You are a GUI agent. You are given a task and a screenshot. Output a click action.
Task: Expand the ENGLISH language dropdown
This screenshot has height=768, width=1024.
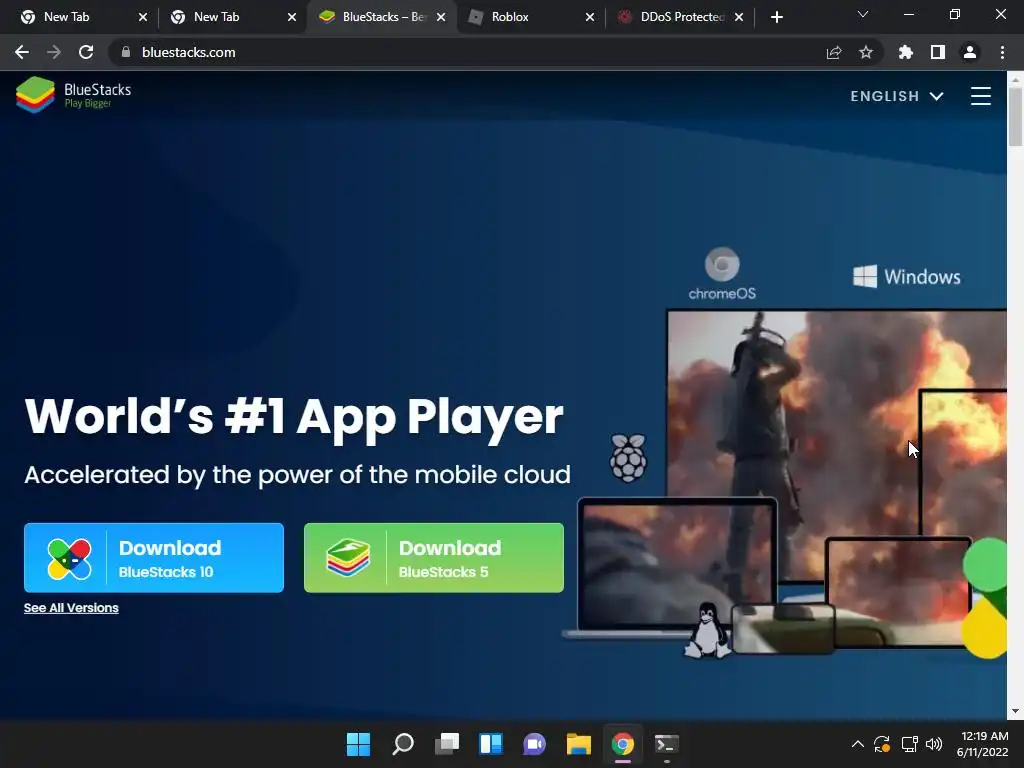tap(897, 96)
